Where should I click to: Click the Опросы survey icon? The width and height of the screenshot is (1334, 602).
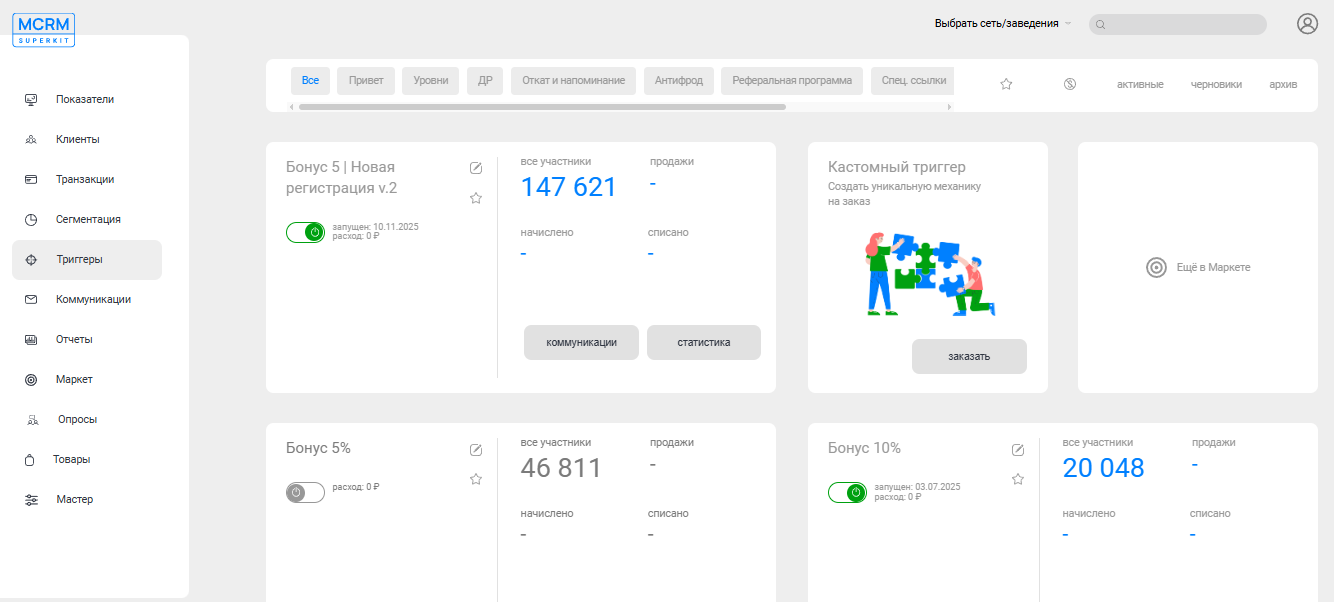tap(32, 419)
